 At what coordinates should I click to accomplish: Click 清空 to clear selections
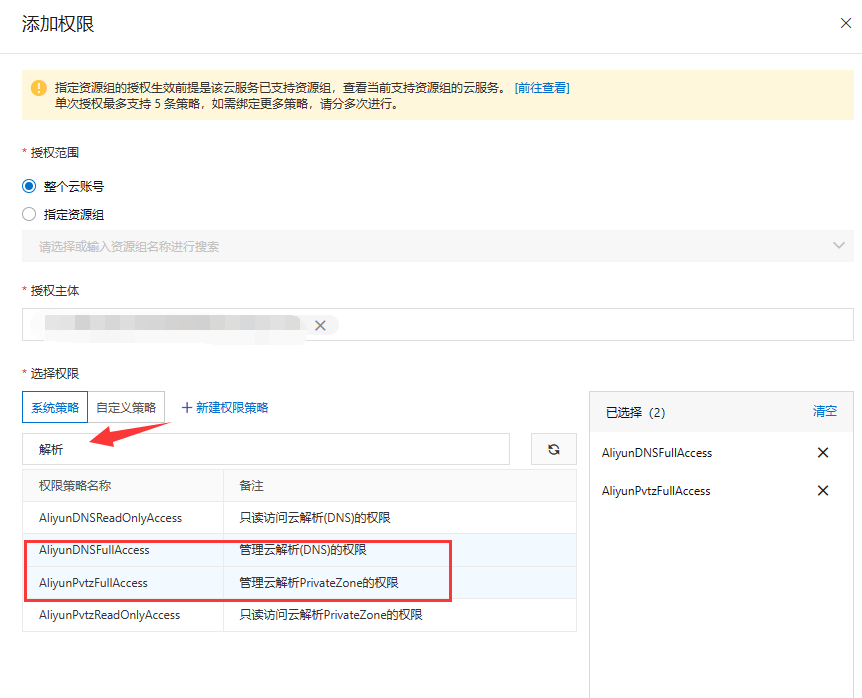click(x=825, y=411)
